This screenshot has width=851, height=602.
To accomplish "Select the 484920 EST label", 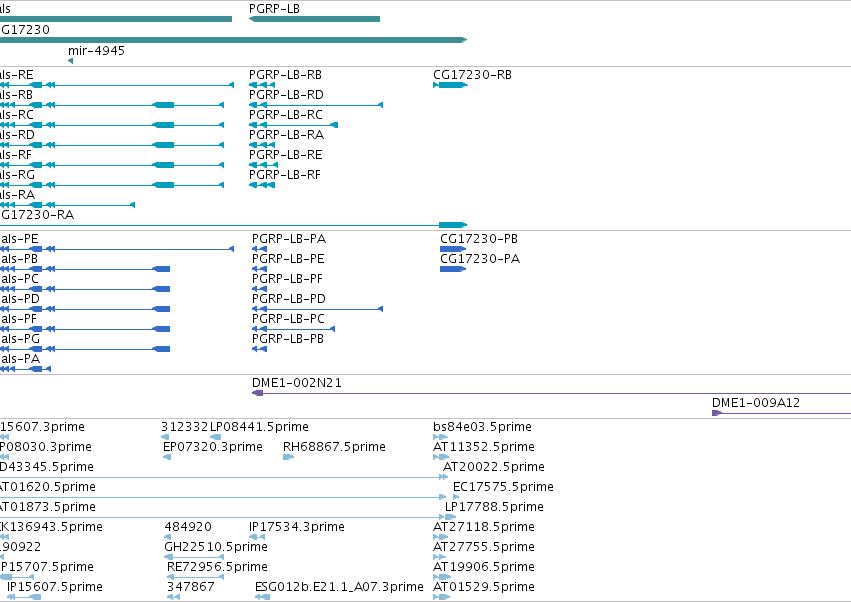I will (x=188, y=527).
